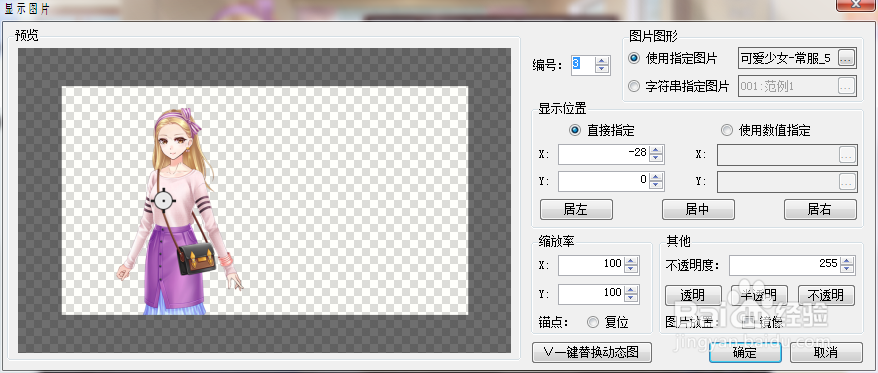878x373 pixels.
Task: Select the 使用指定图片 radio button
Action: click(634, 58)
